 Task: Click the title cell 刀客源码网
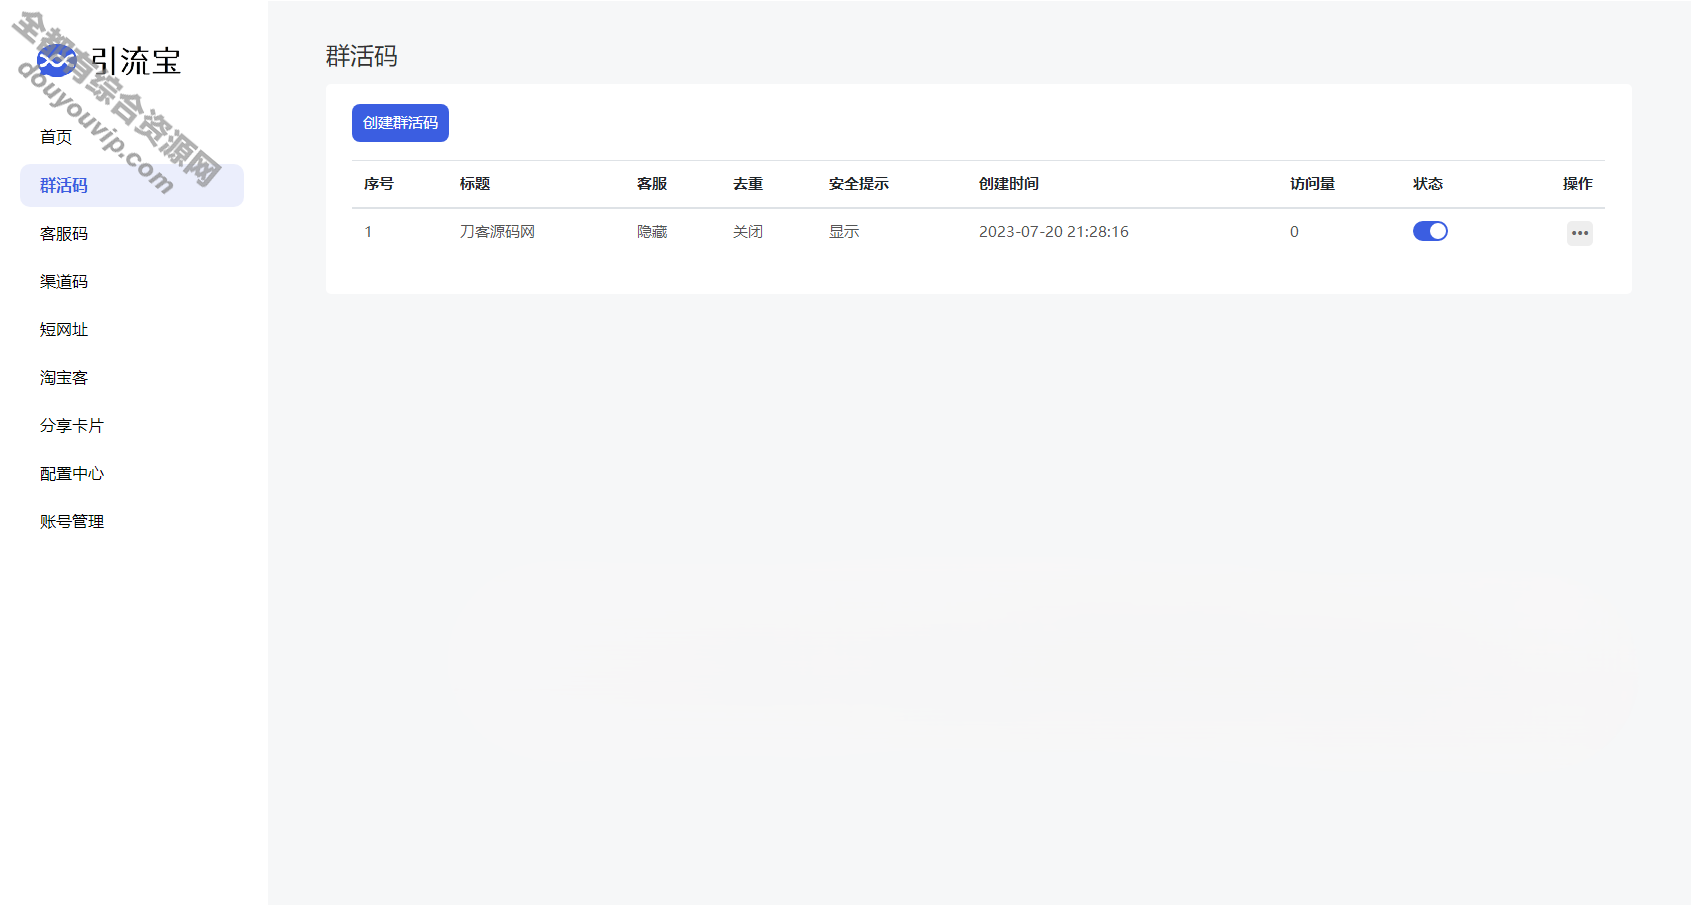pyautogui.click(x=497, y=232)
